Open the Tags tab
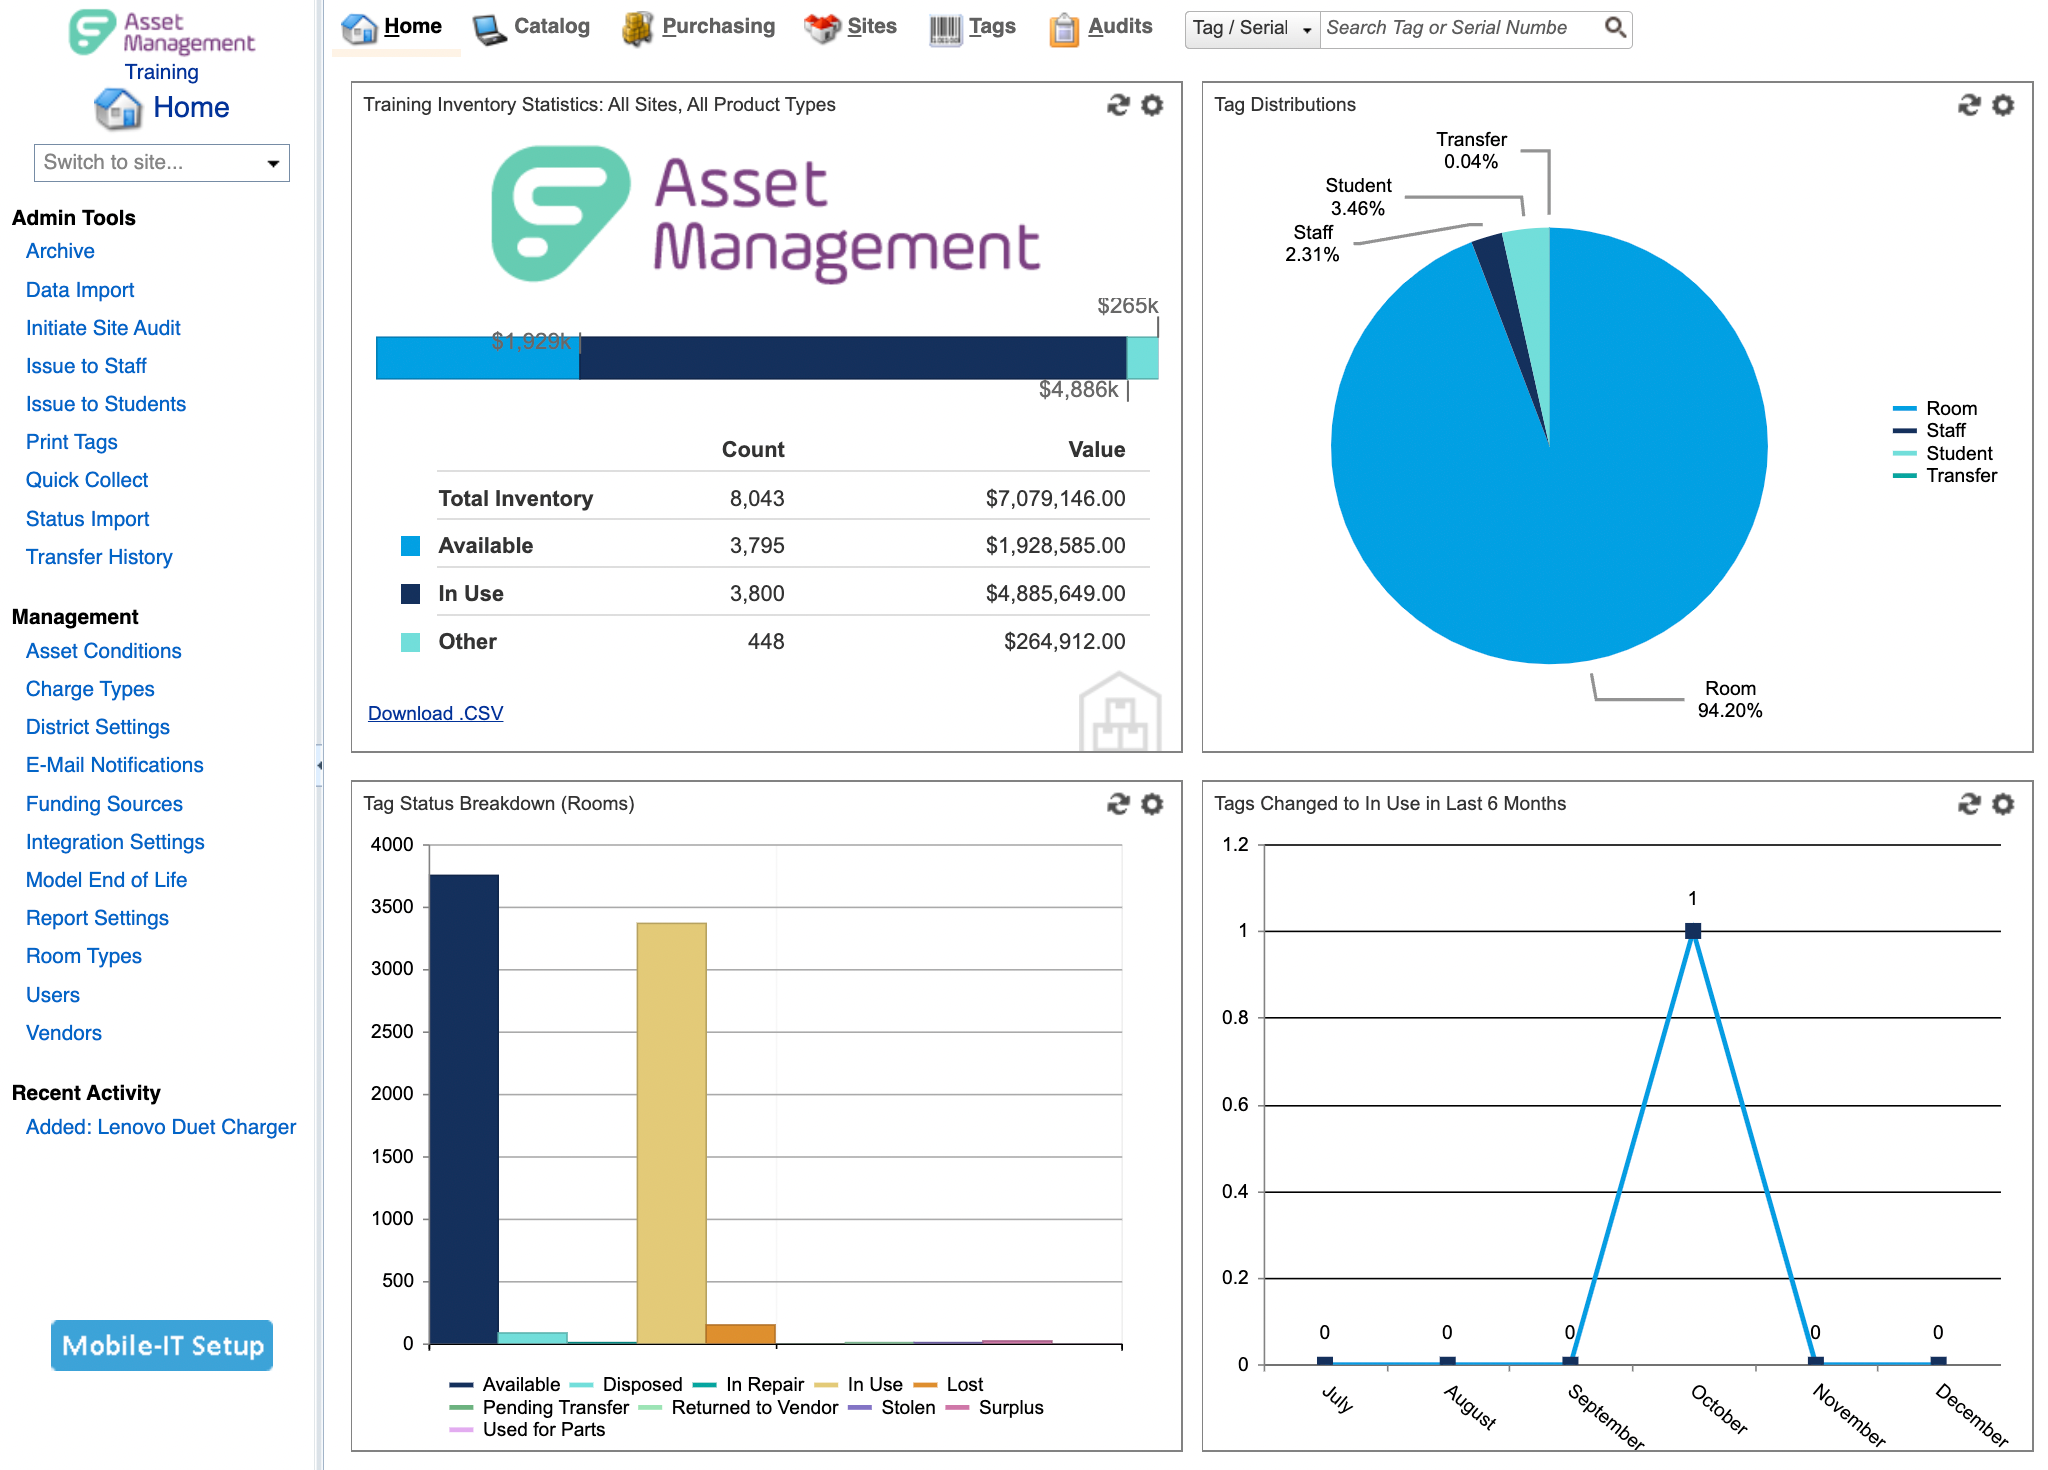The width and height of the screenshot is (2048, 1470). coord(992,27)
